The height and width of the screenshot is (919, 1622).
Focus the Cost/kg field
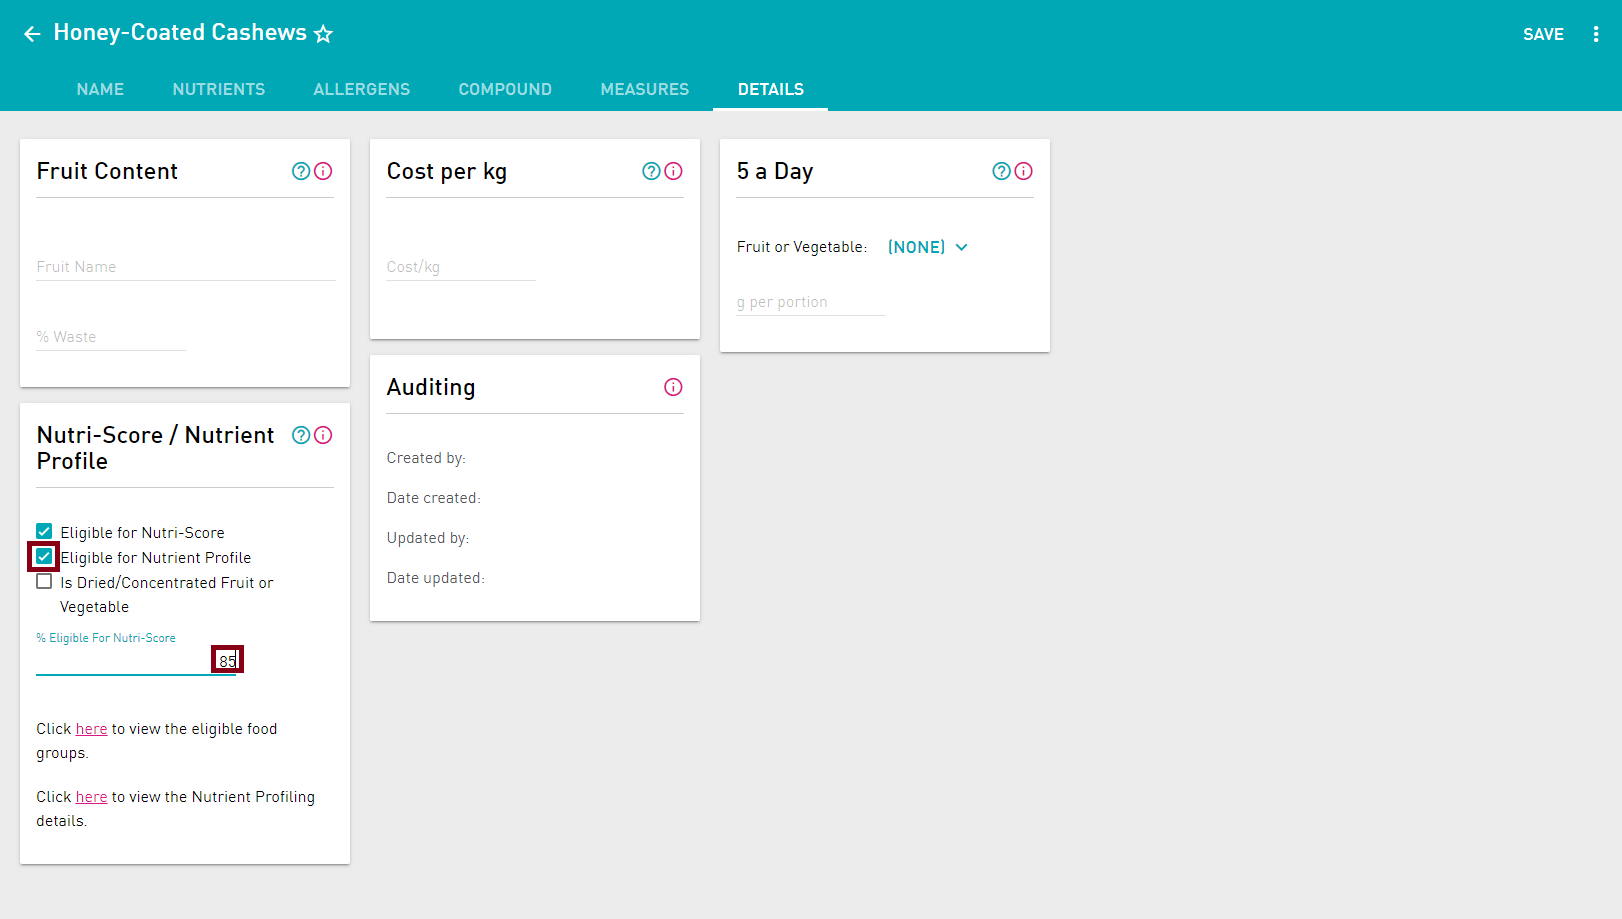click(x=461, y=267)
